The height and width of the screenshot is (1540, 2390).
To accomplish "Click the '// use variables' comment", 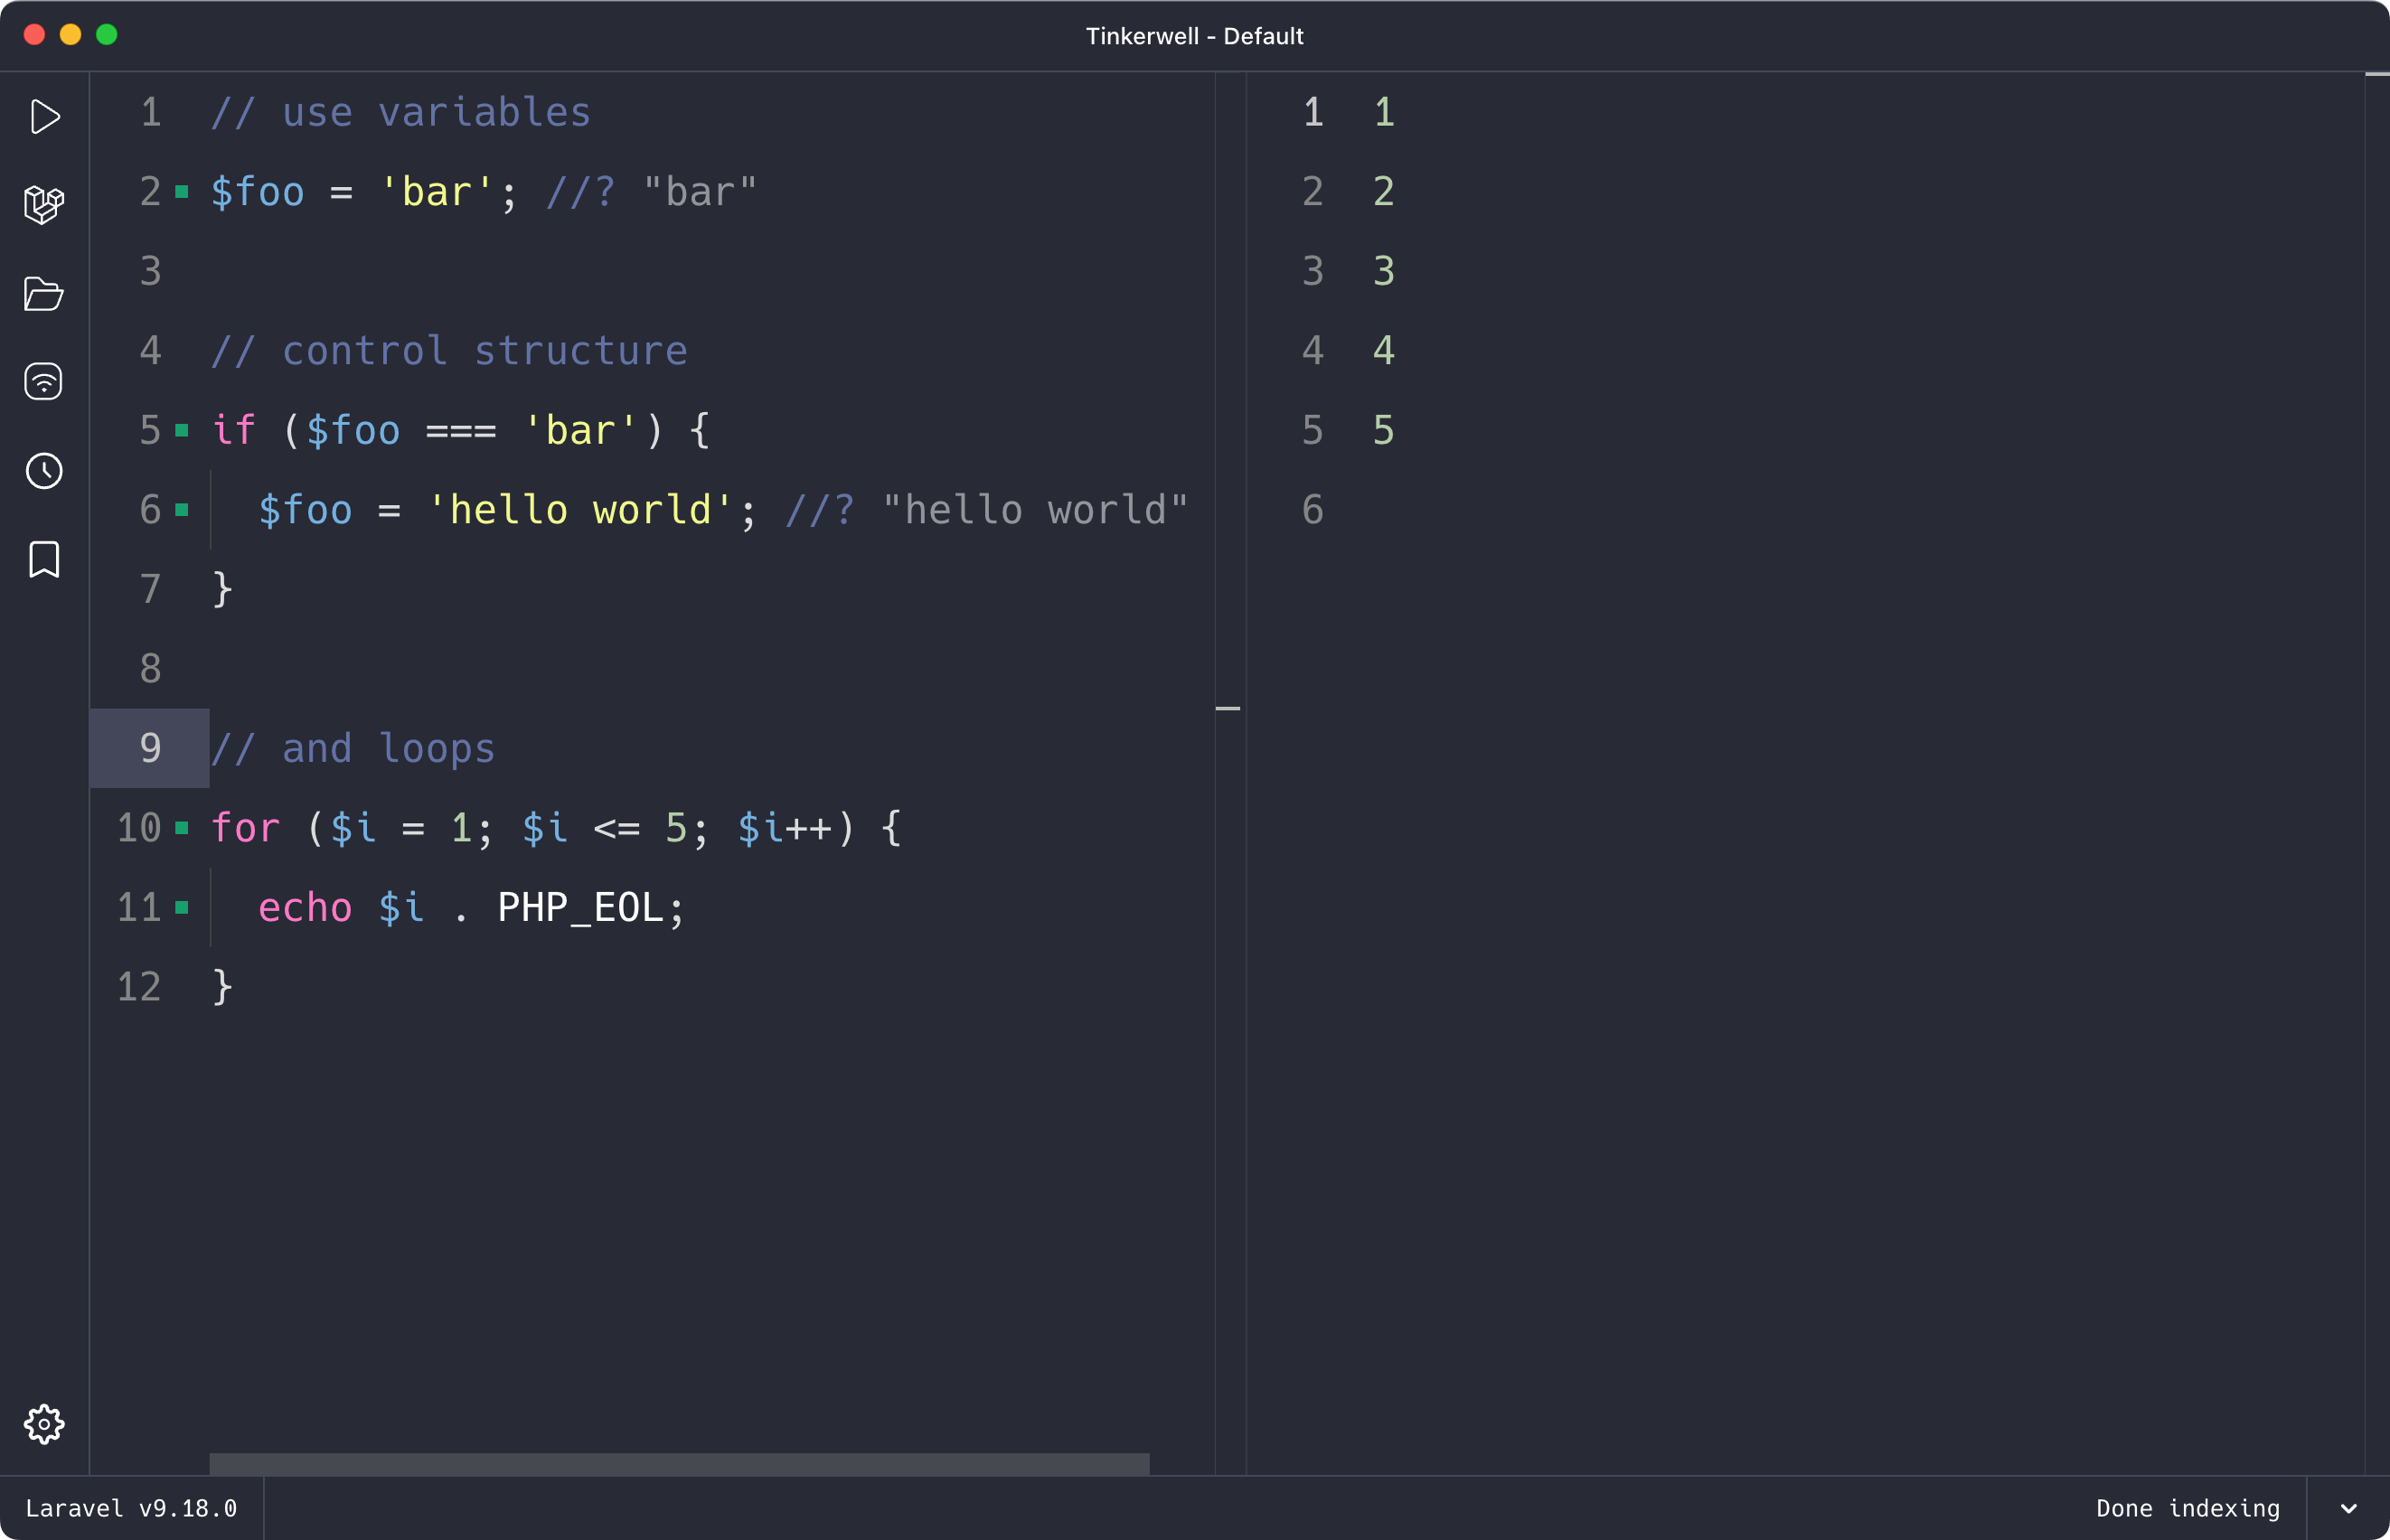I will (x=401, y=112).
